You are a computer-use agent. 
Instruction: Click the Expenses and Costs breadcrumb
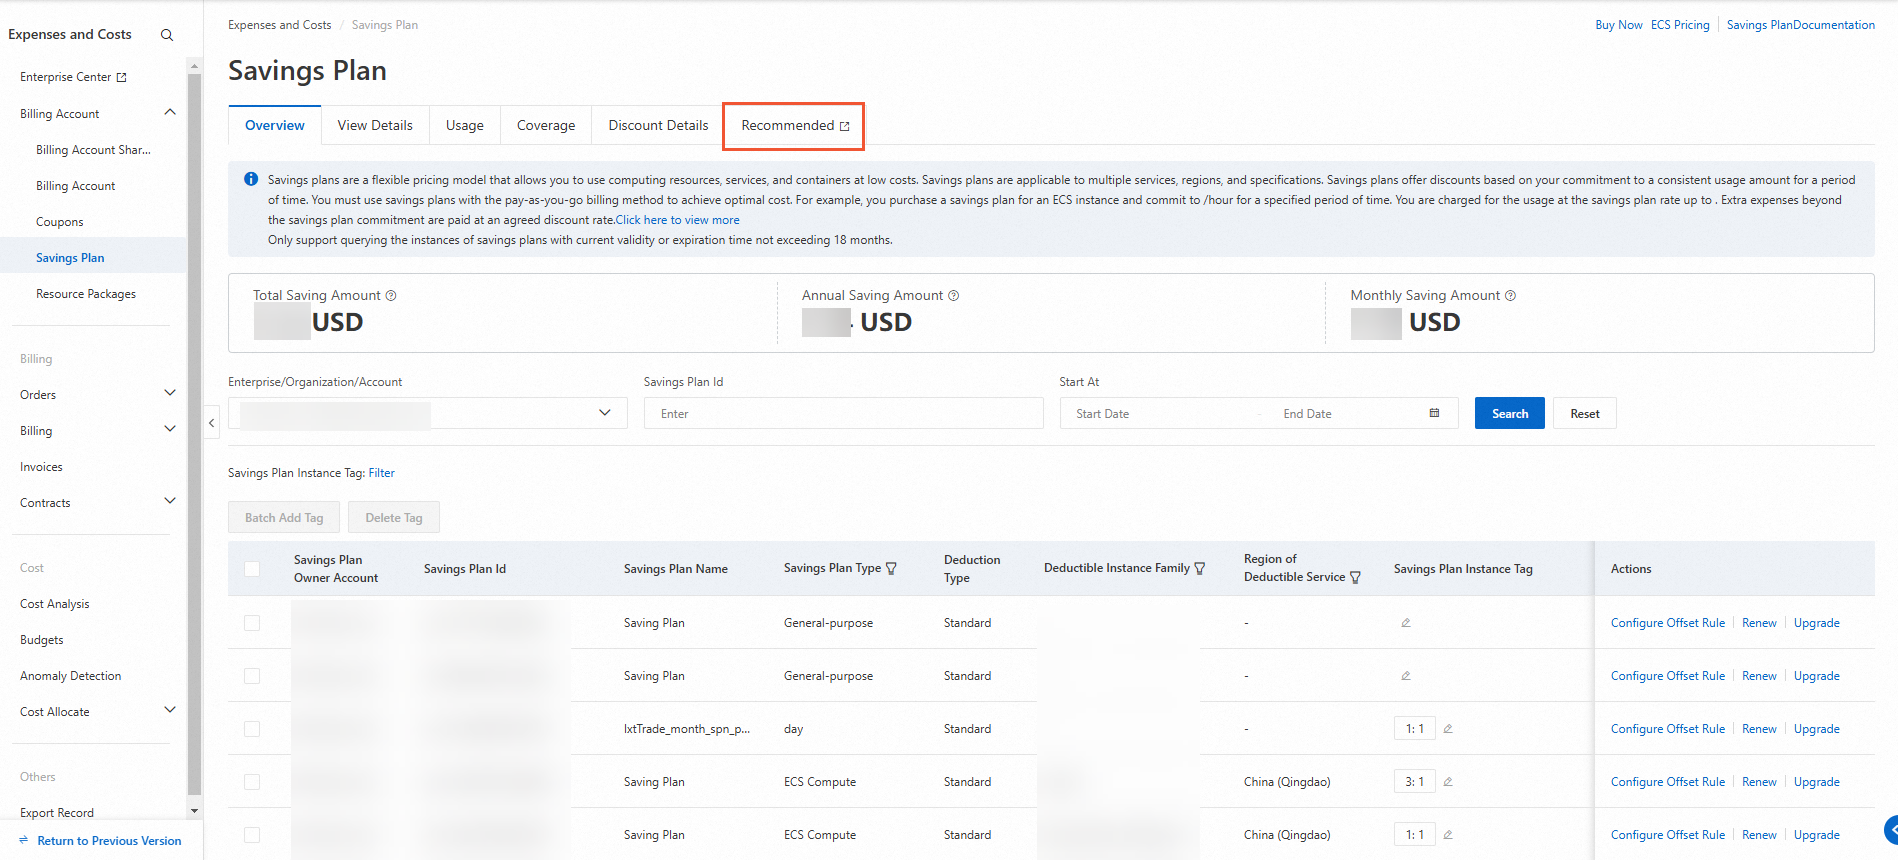280,25
